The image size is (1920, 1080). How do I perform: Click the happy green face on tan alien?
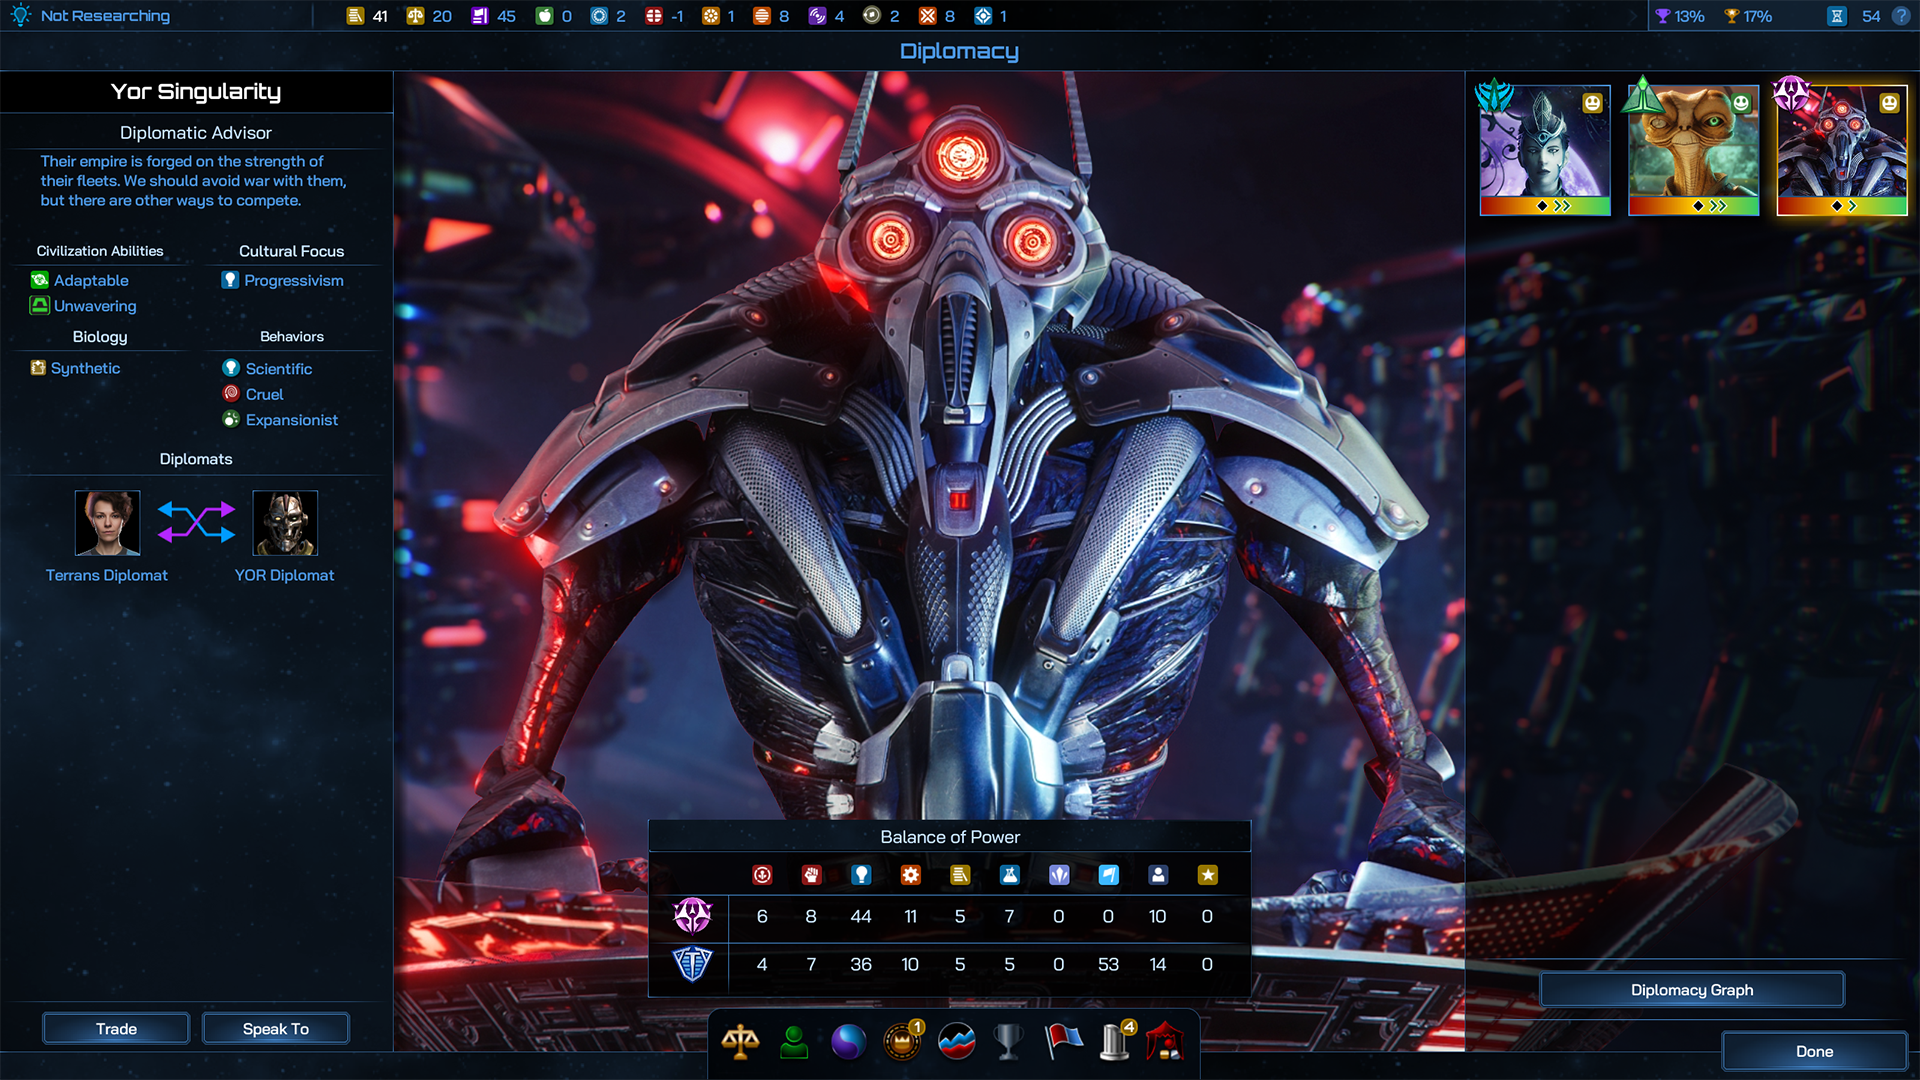tap(1741, 103)
